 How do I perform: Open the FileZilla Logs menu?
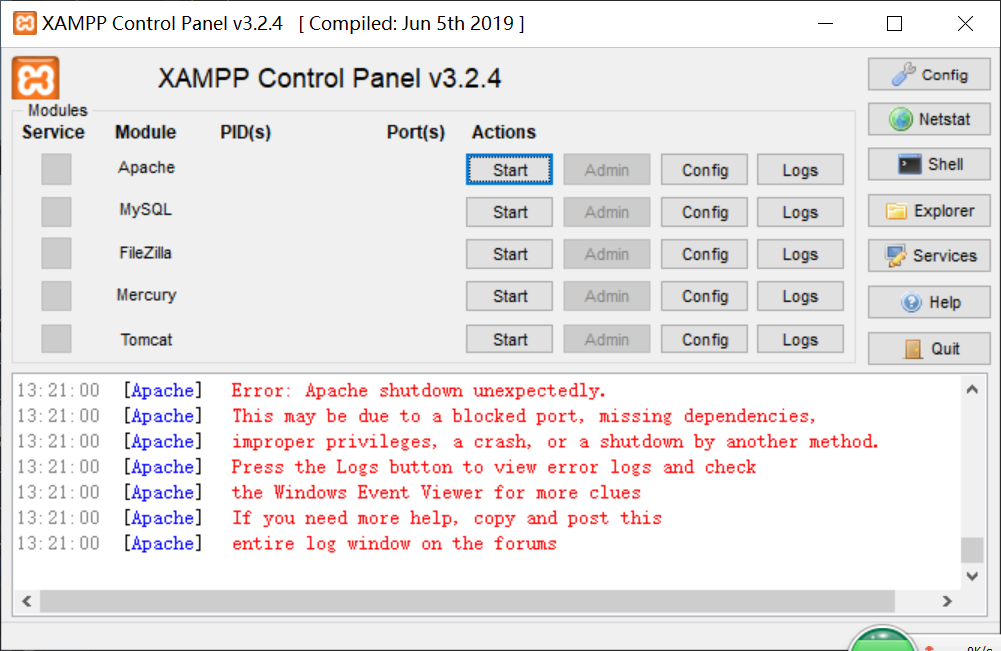pos(801,254)
